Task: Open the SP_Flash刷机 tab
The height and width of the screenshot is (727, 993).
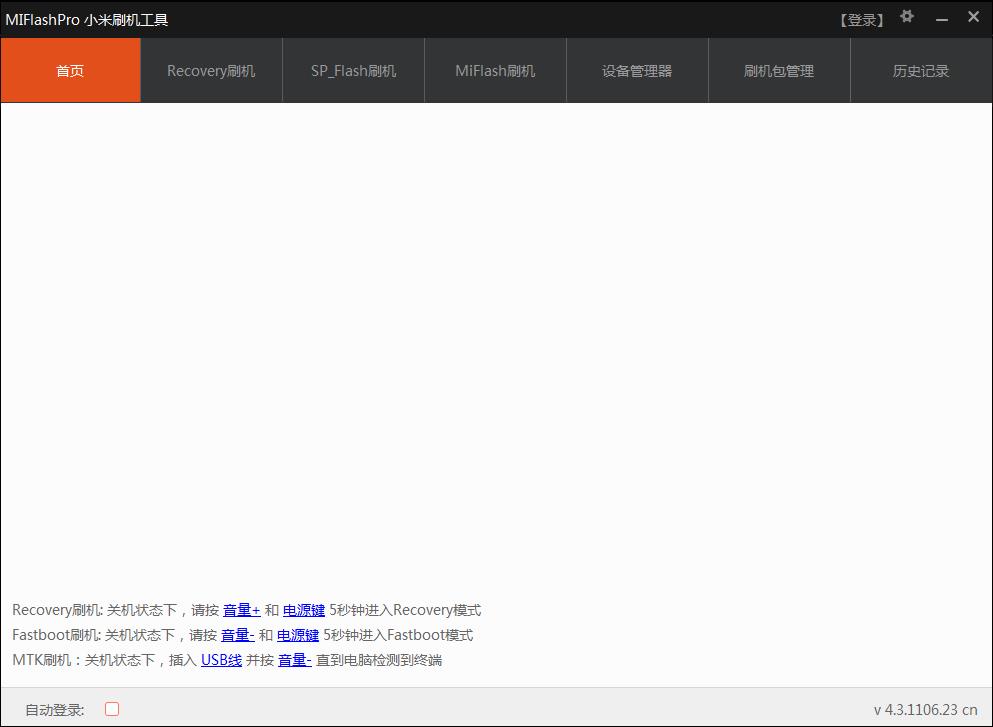Action: click(x=353, y=70)
